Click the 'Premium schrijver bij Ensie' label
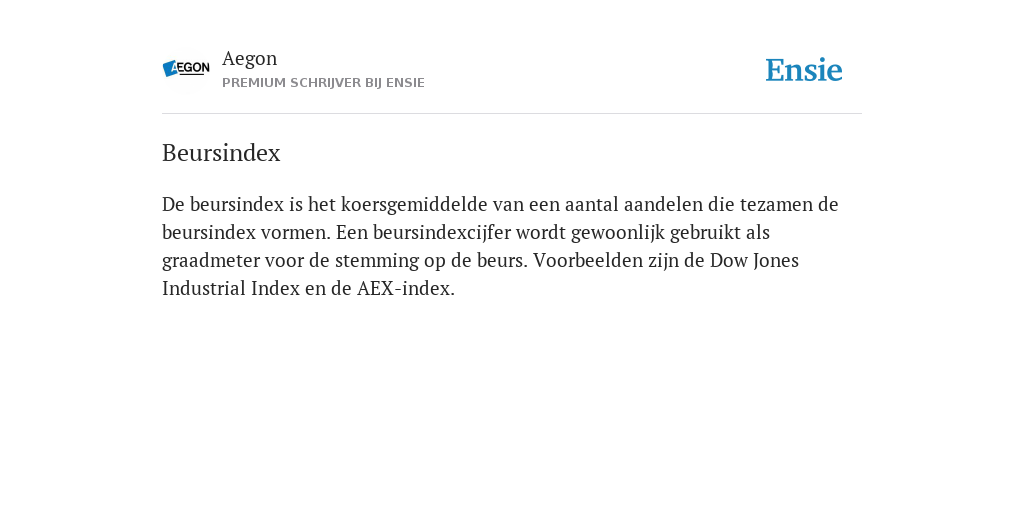This screenshot has height=512, width=1024. (323, 83)
